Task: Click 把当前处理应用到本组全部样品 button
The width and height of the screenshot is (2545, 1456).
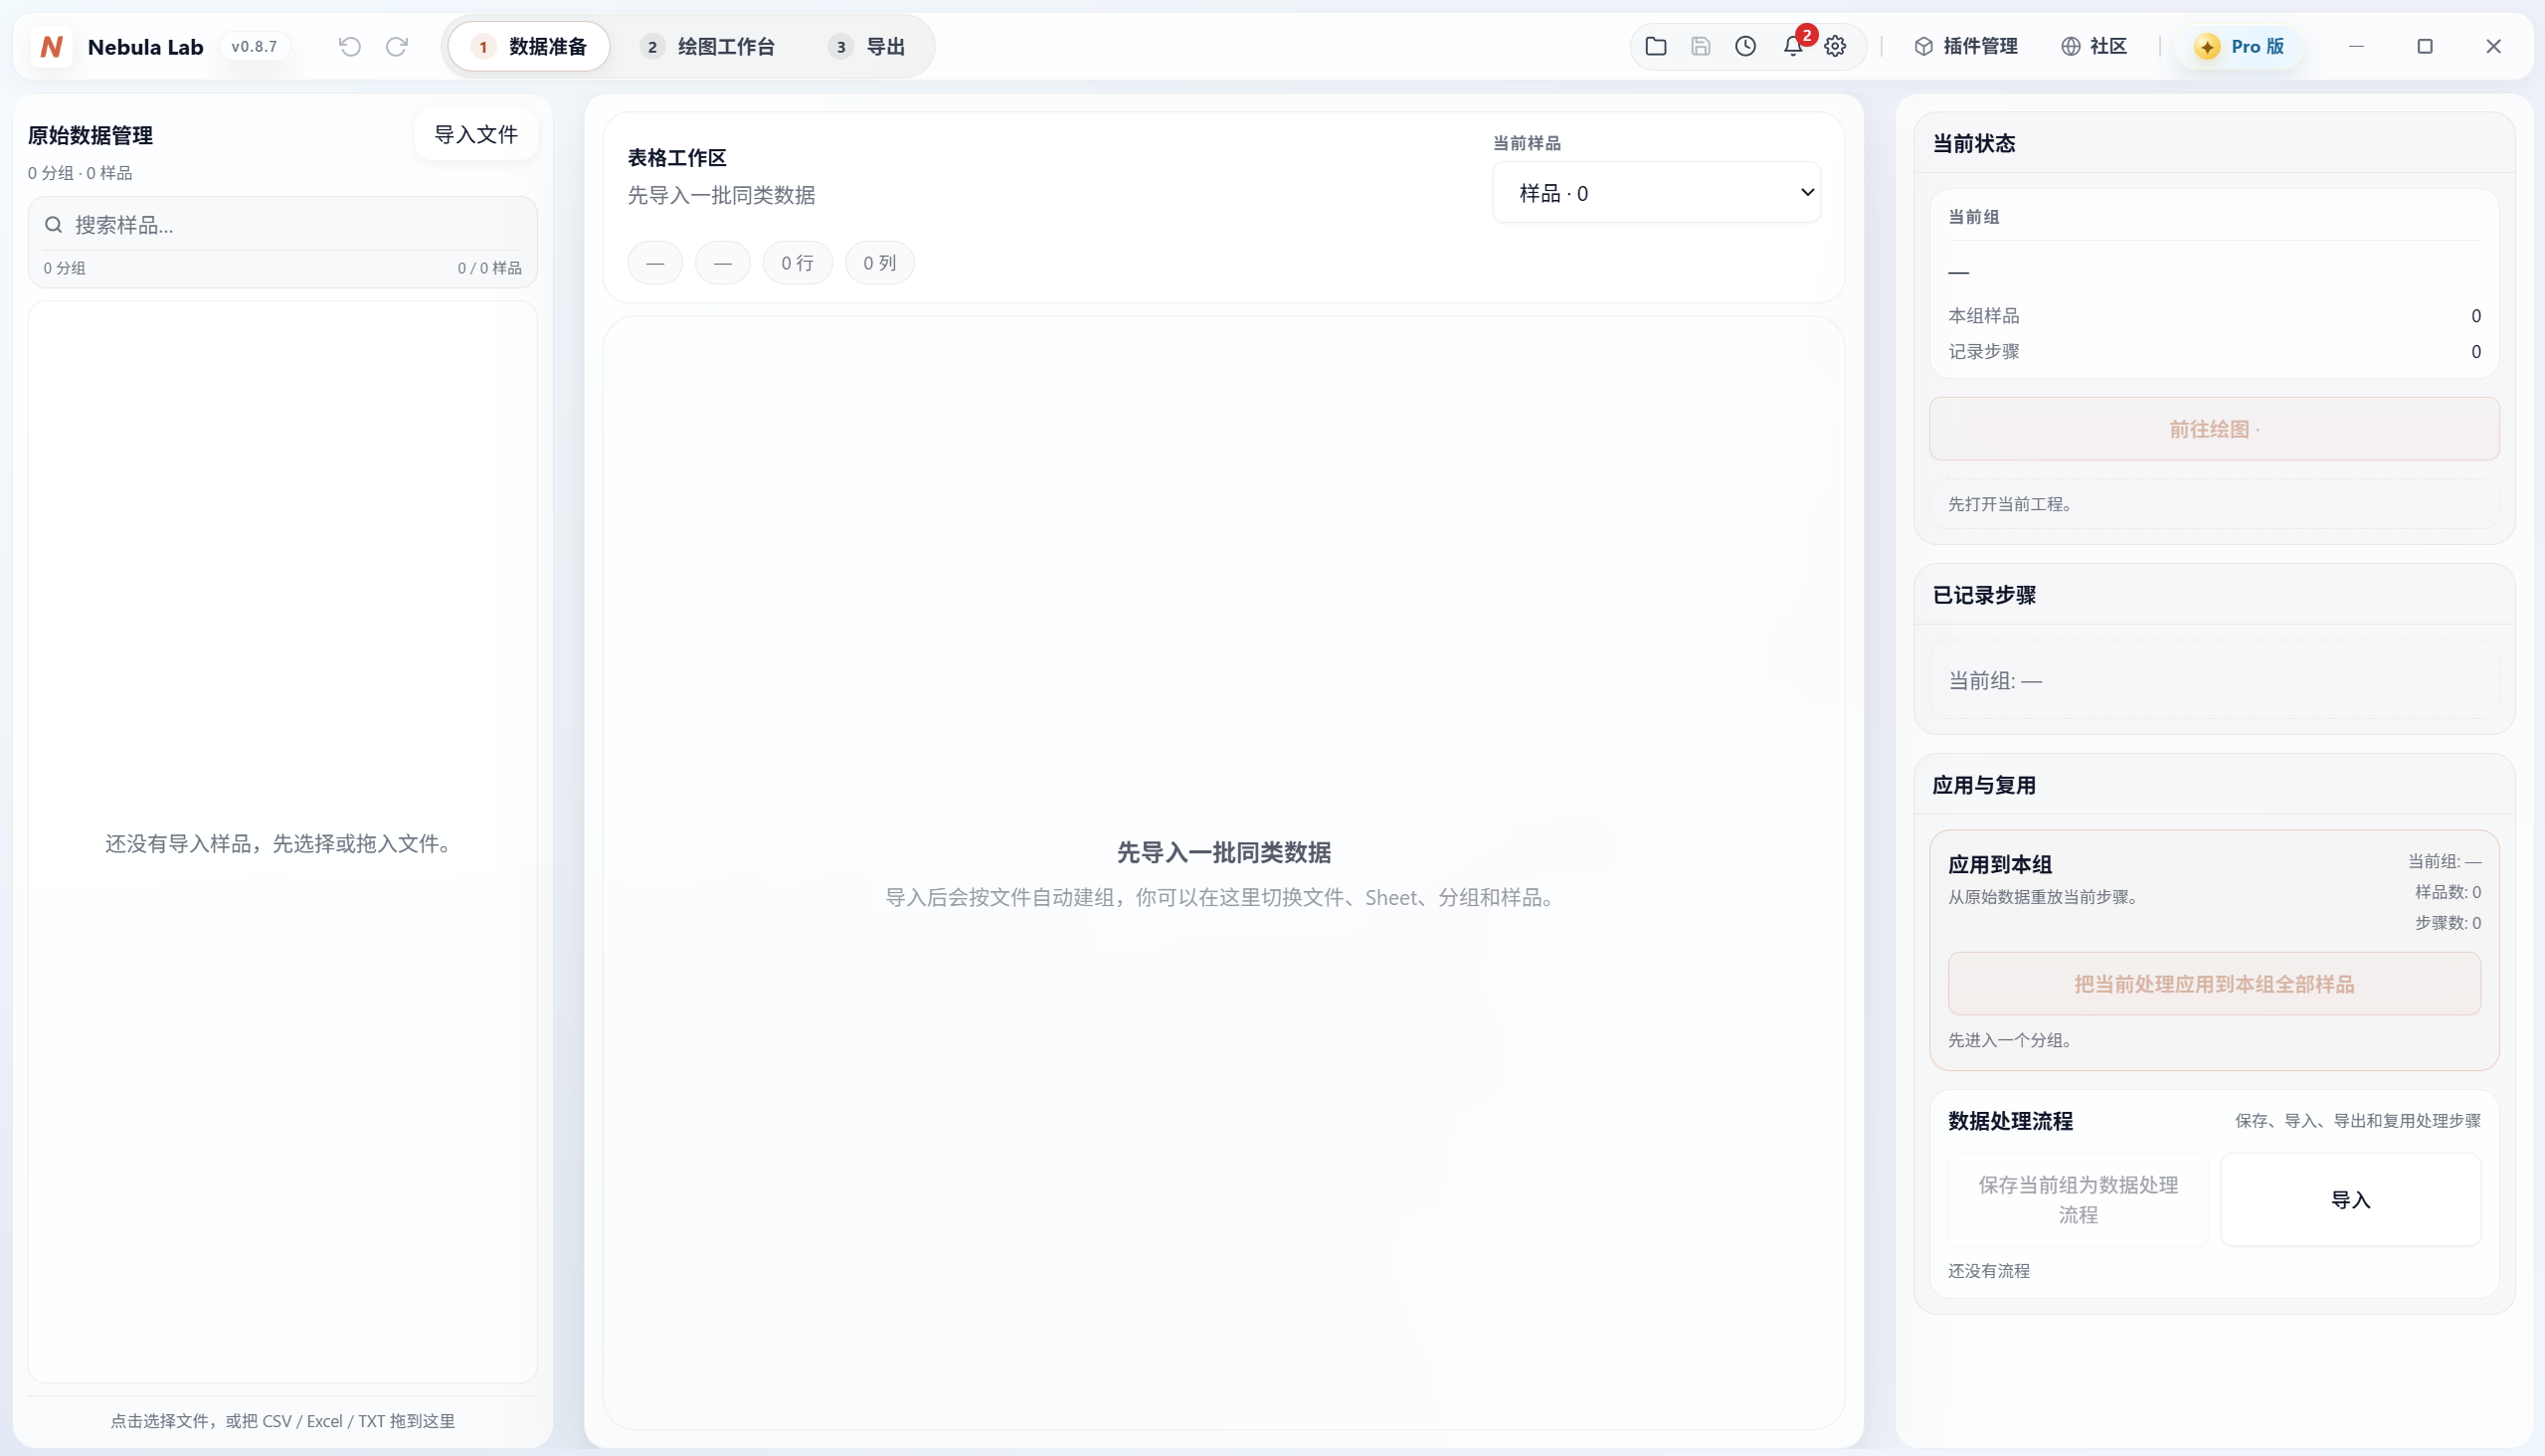Action: click(2214, 984)
